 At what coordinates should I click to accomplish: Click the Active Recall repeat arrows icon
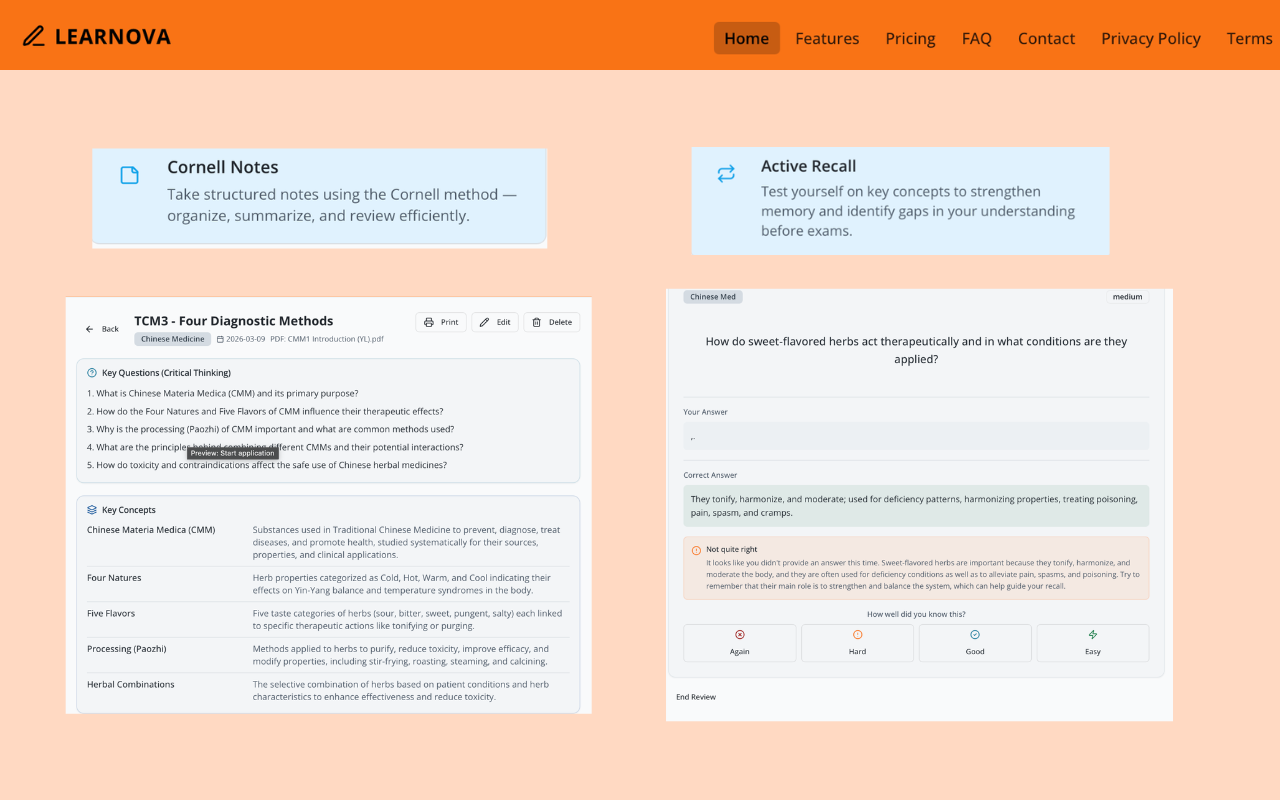pyautogui.click(x=726, y=174)
